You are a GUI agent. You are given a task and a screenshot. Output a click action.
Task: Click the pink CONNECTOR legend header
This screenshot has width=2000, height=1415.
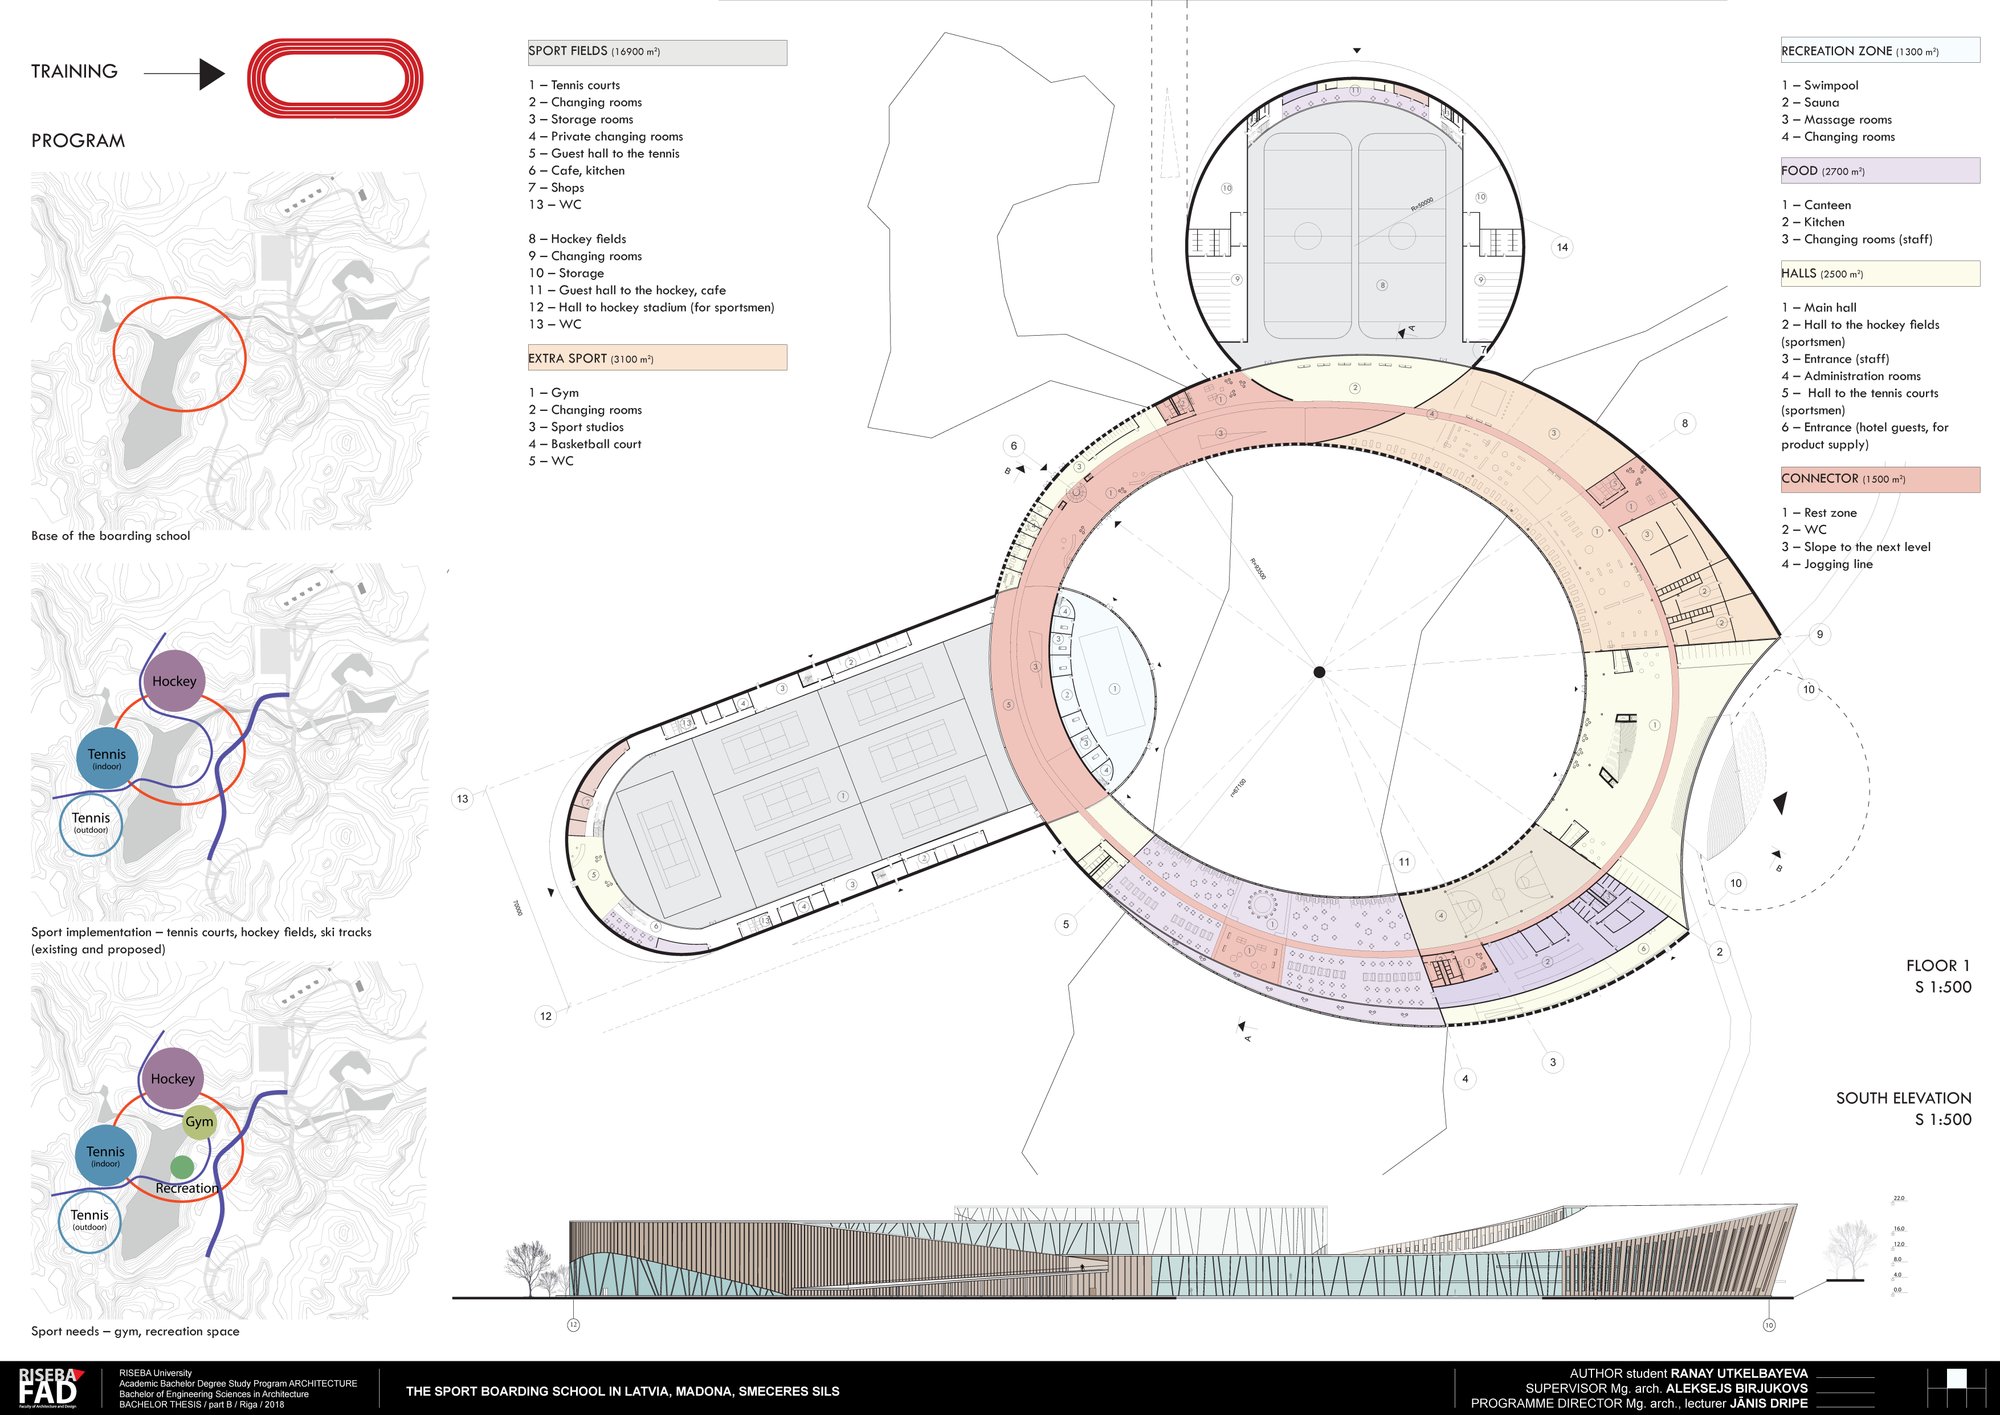pyautogui.click(x=1880, y=479)
